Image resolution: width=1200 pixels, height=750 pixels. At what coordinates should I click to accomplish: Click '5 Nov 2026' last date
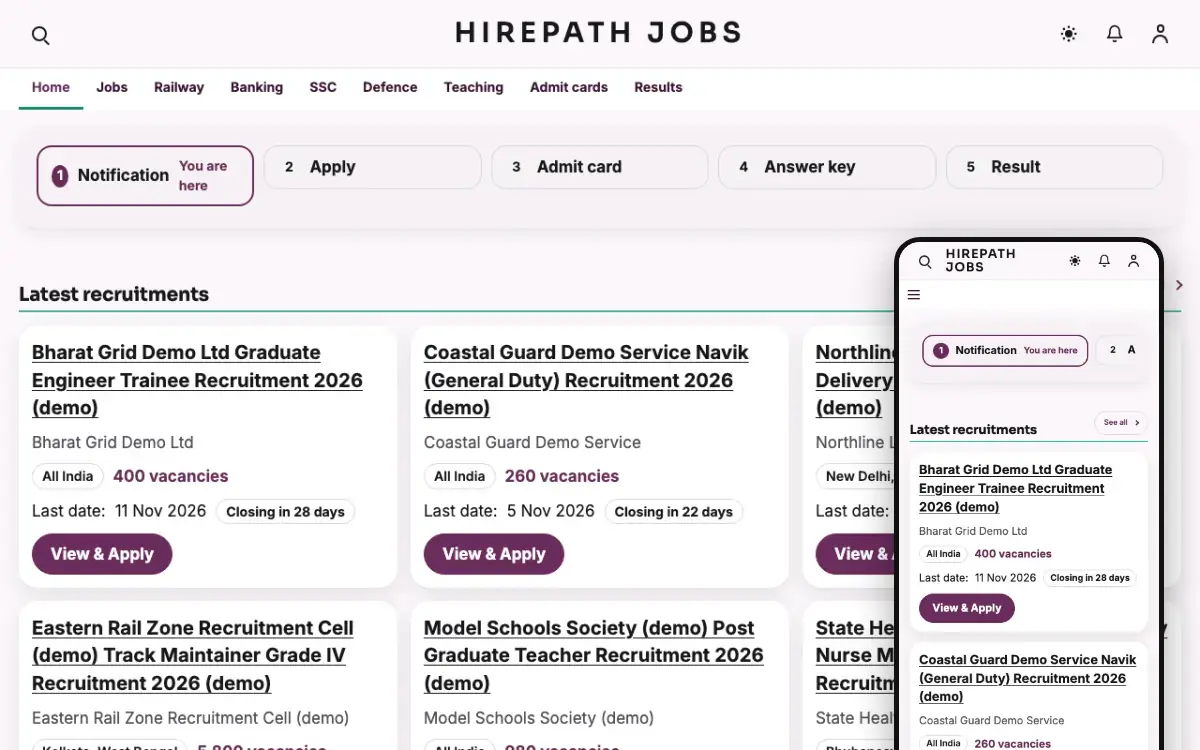pyautogui.click(x=551, y=511)
